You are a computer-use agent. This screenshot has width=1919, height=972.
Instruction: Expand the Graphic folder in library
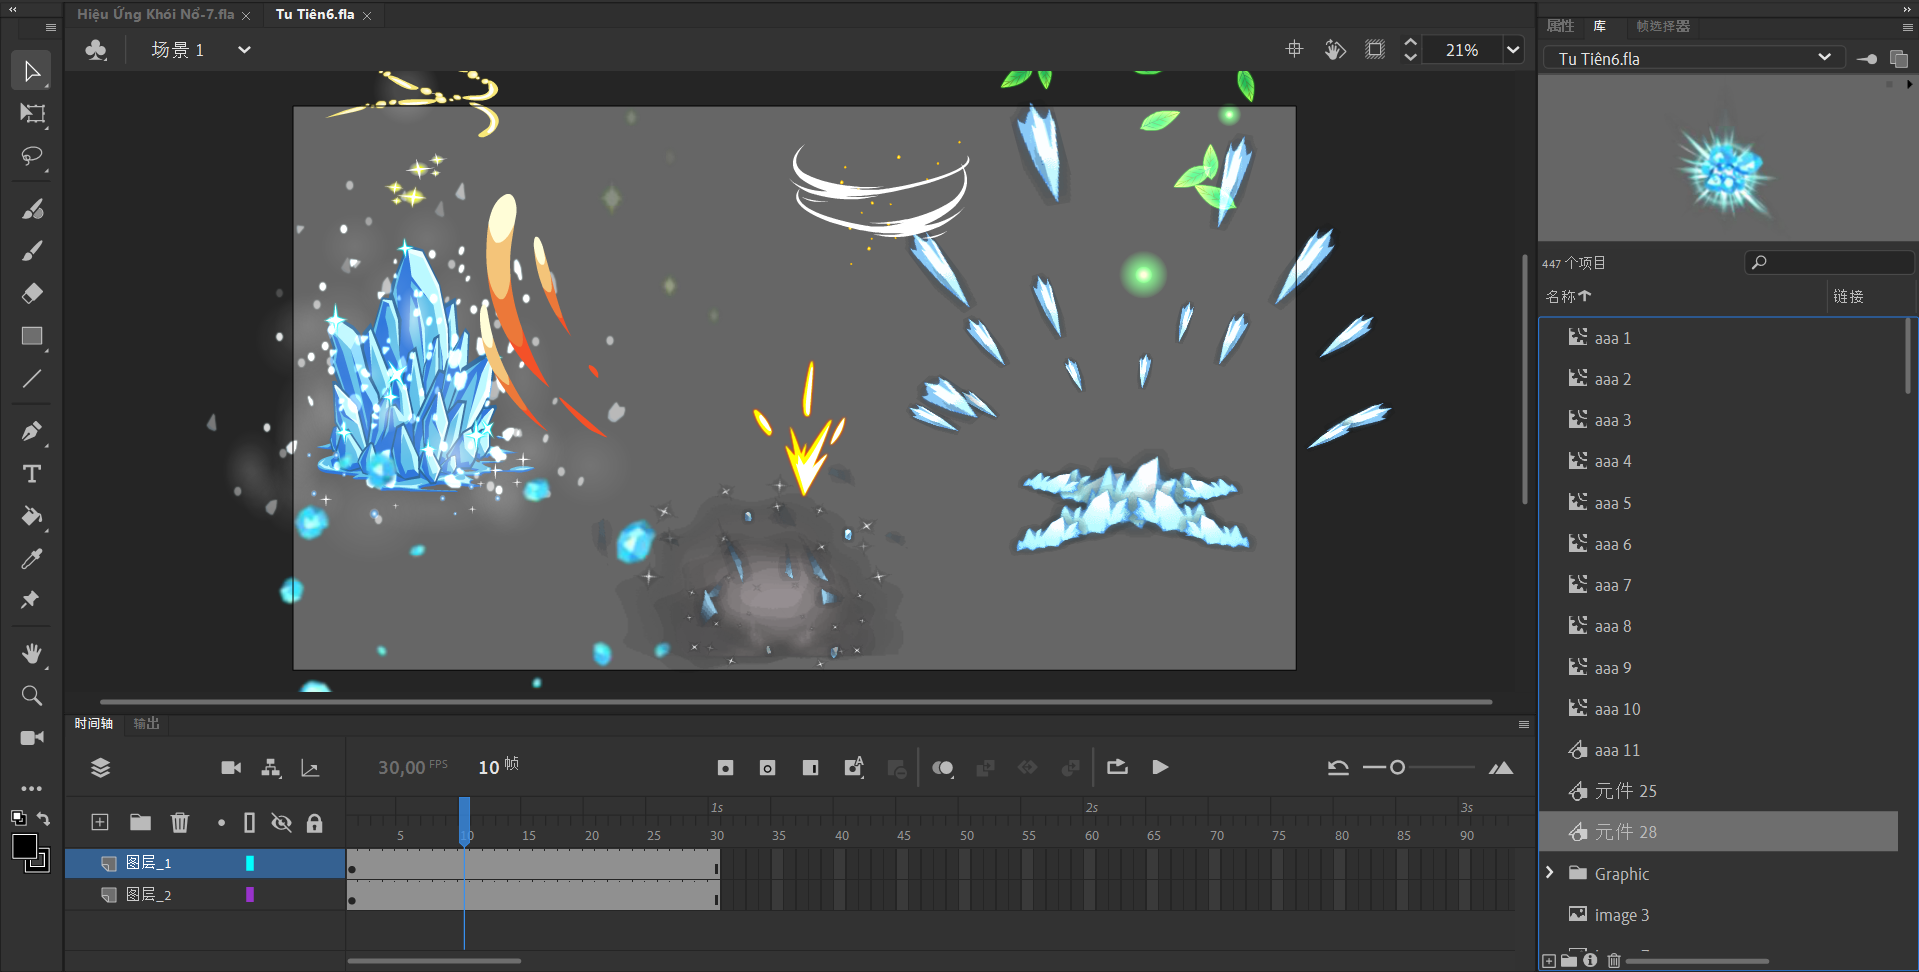pyautogui.click(x=1550, y=873)
